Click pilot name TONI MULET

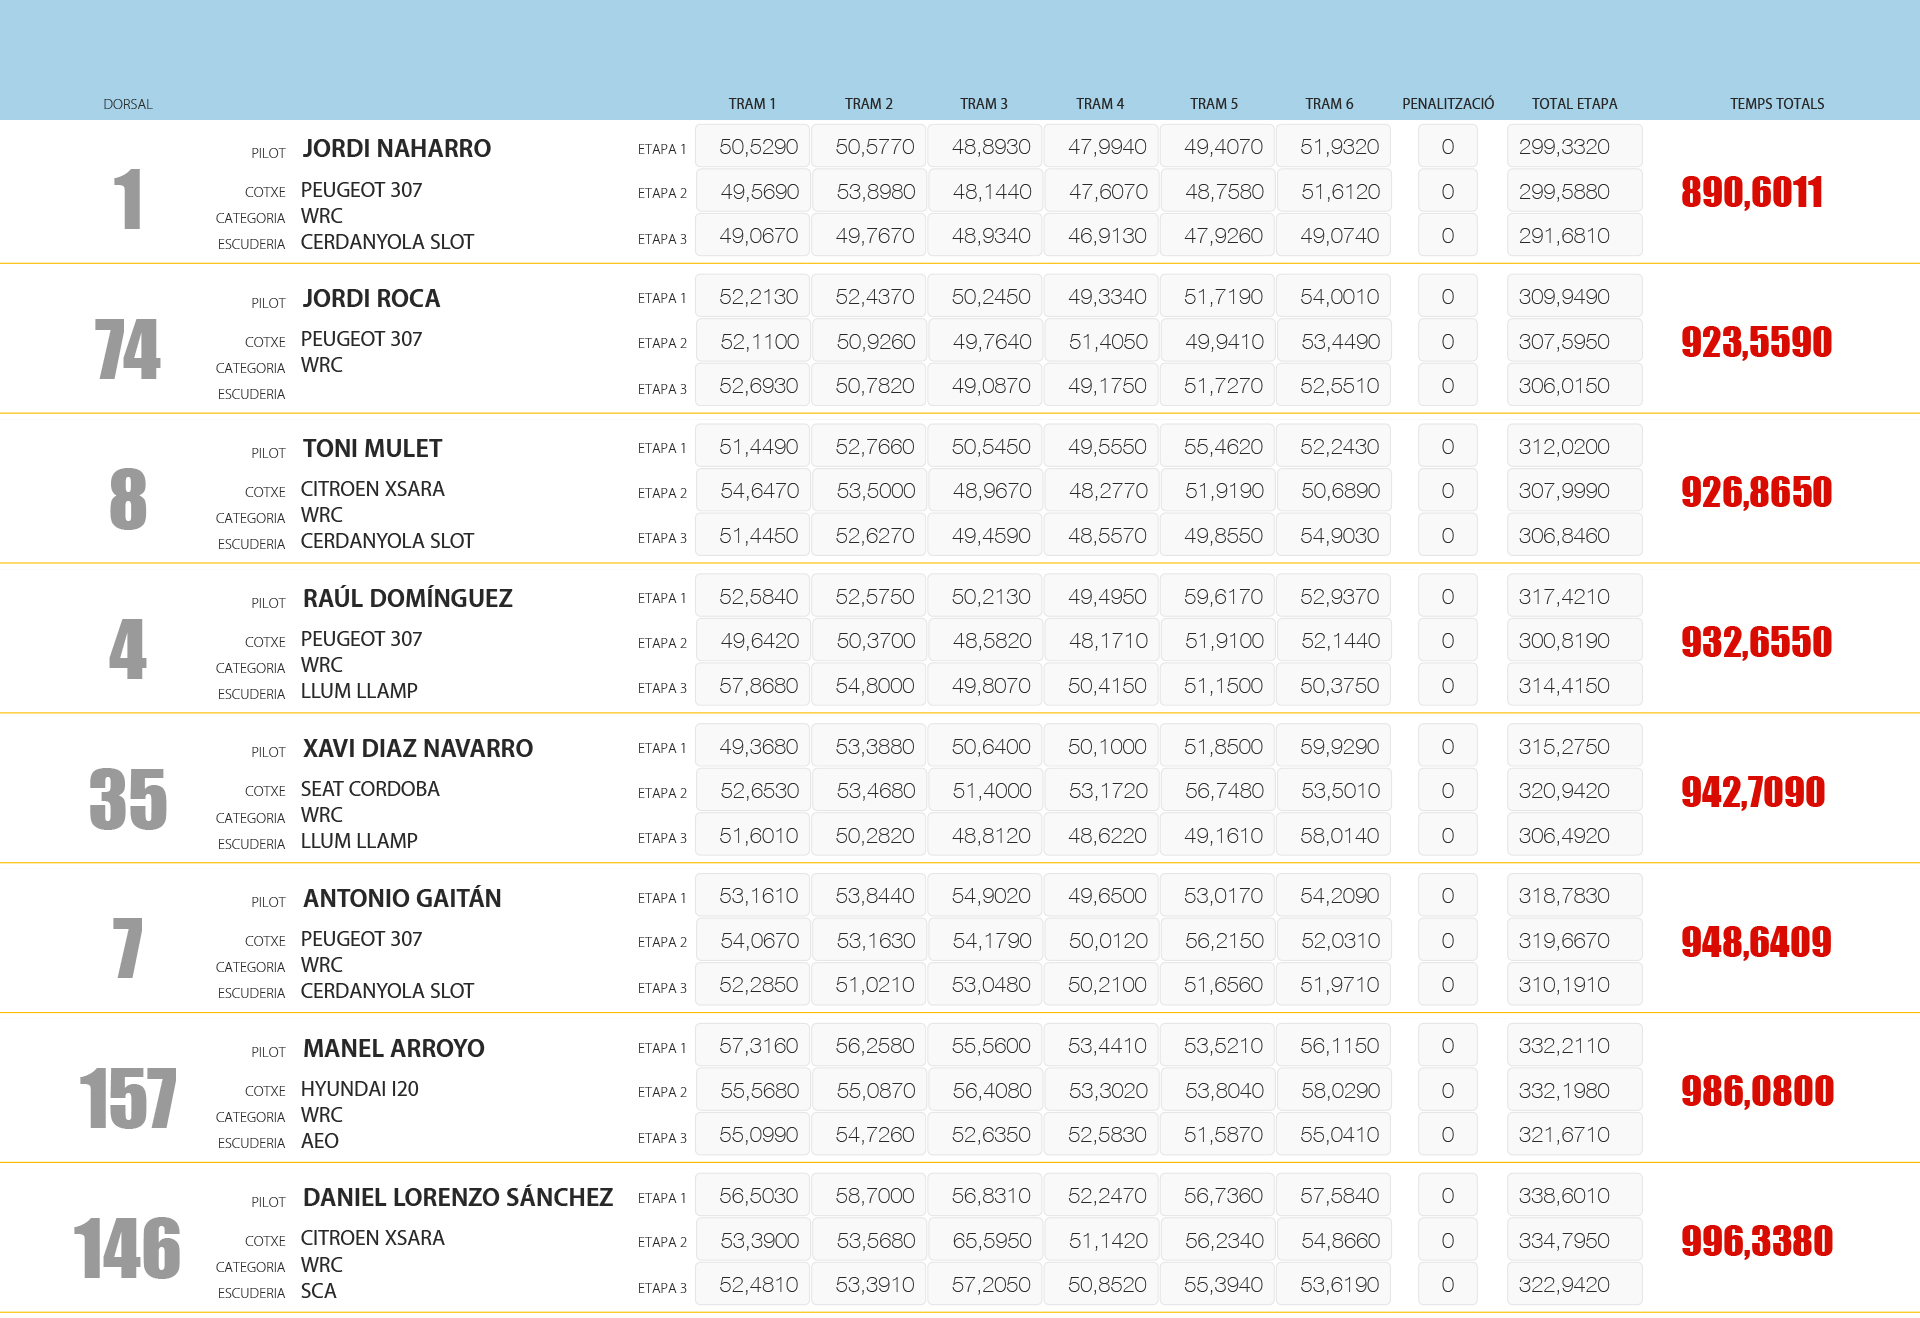click(x=372, y=448)
